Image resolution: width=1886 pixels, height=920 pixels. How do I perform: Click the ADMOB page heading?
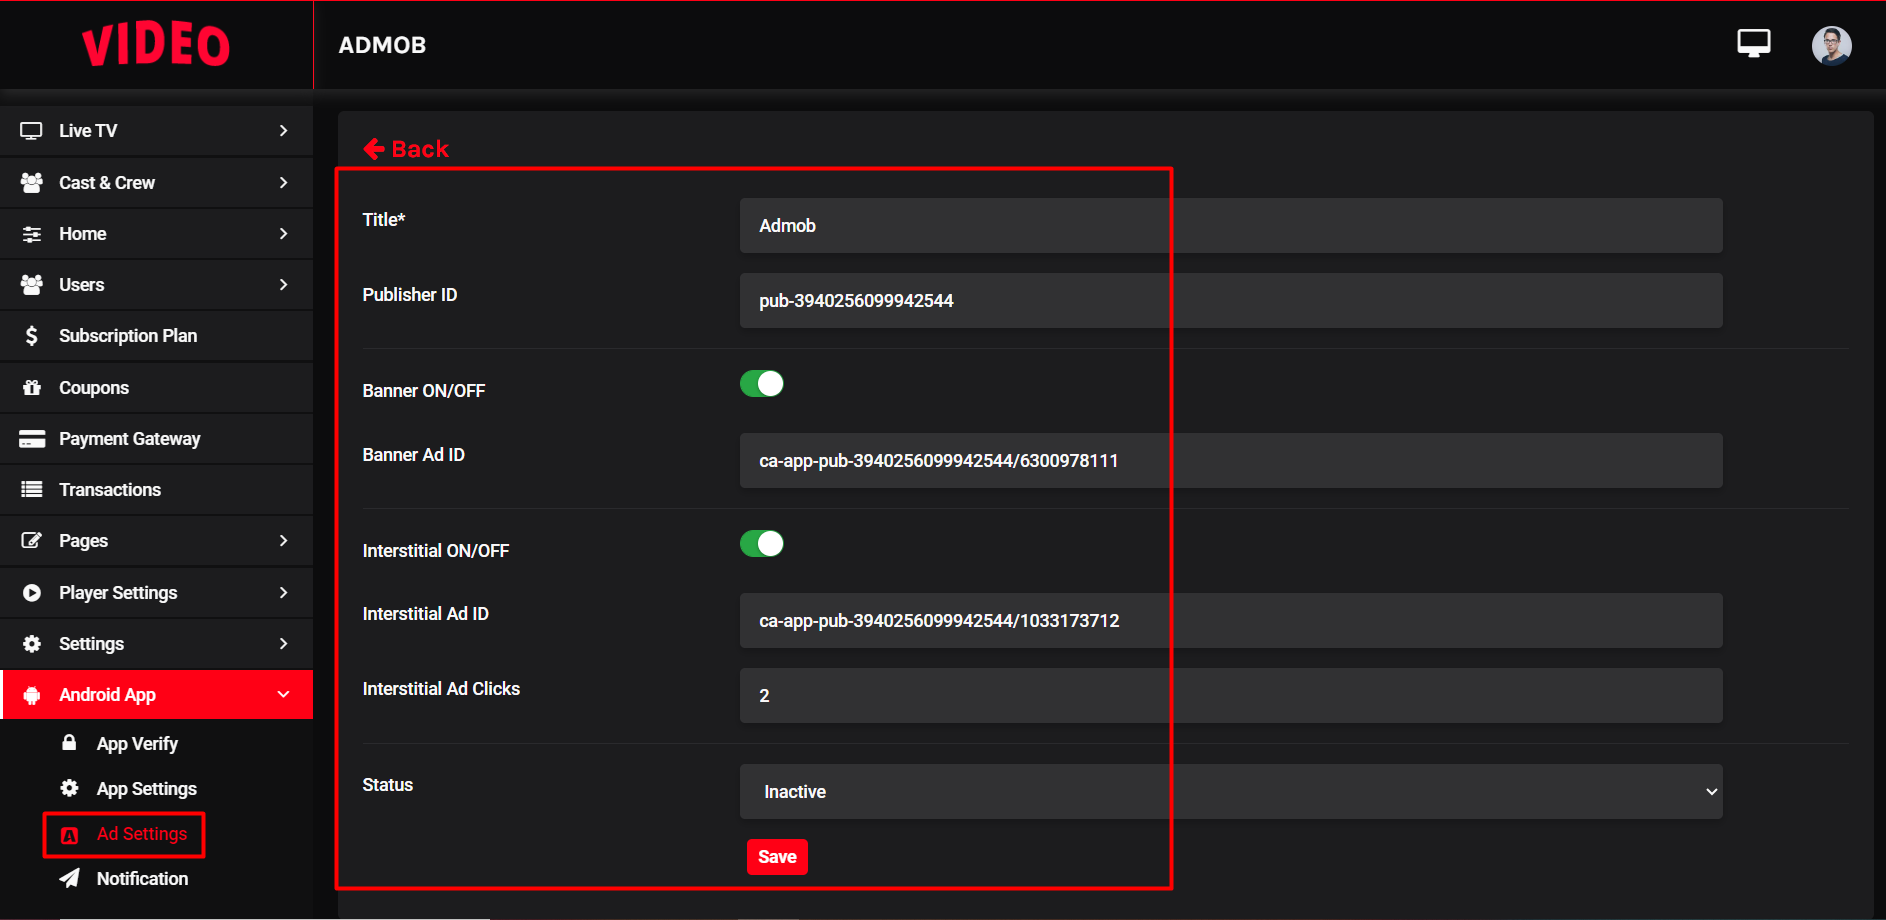pyautogui.click(x=382, y=45)
